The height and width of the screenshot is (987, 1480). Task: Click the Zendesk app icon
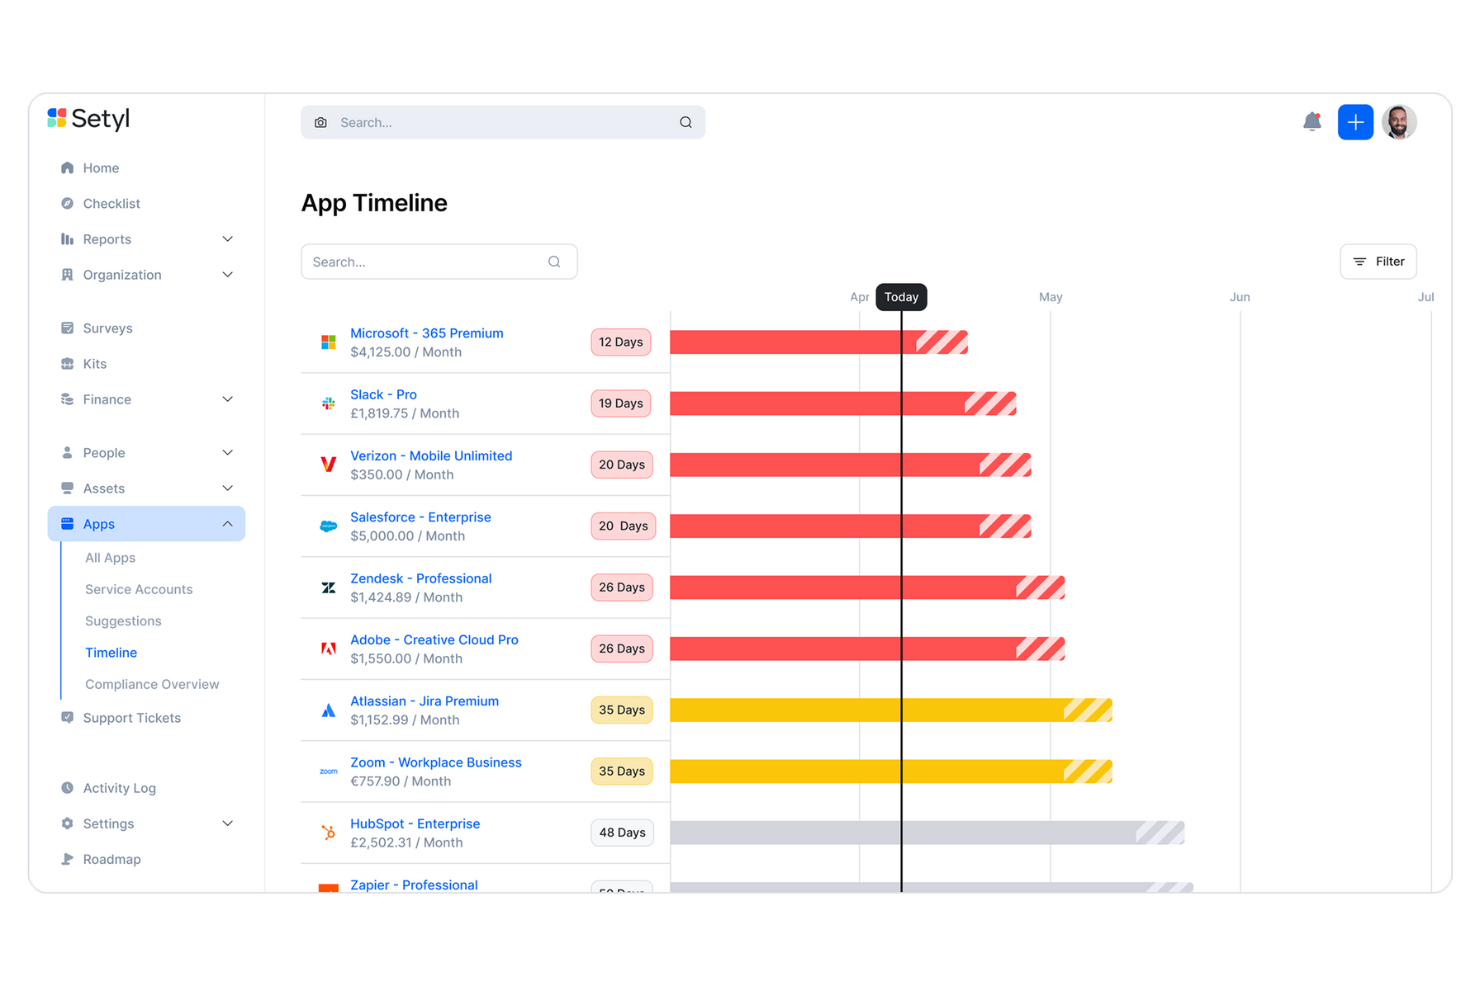coord(328,587)
